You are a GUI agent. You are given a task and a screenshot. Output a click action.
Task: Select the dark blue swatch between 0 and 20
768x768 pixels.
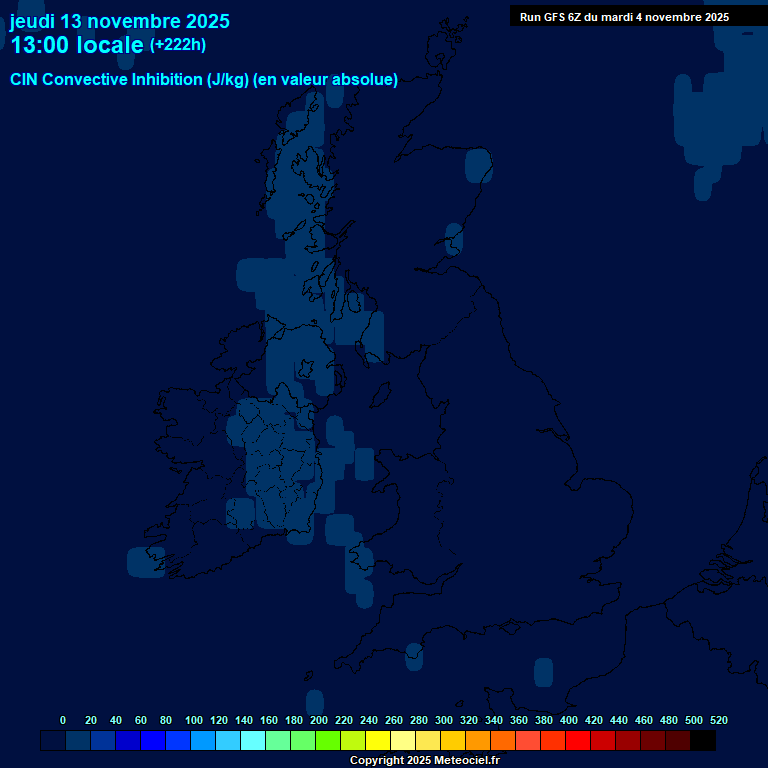click(x=78, y=741)
